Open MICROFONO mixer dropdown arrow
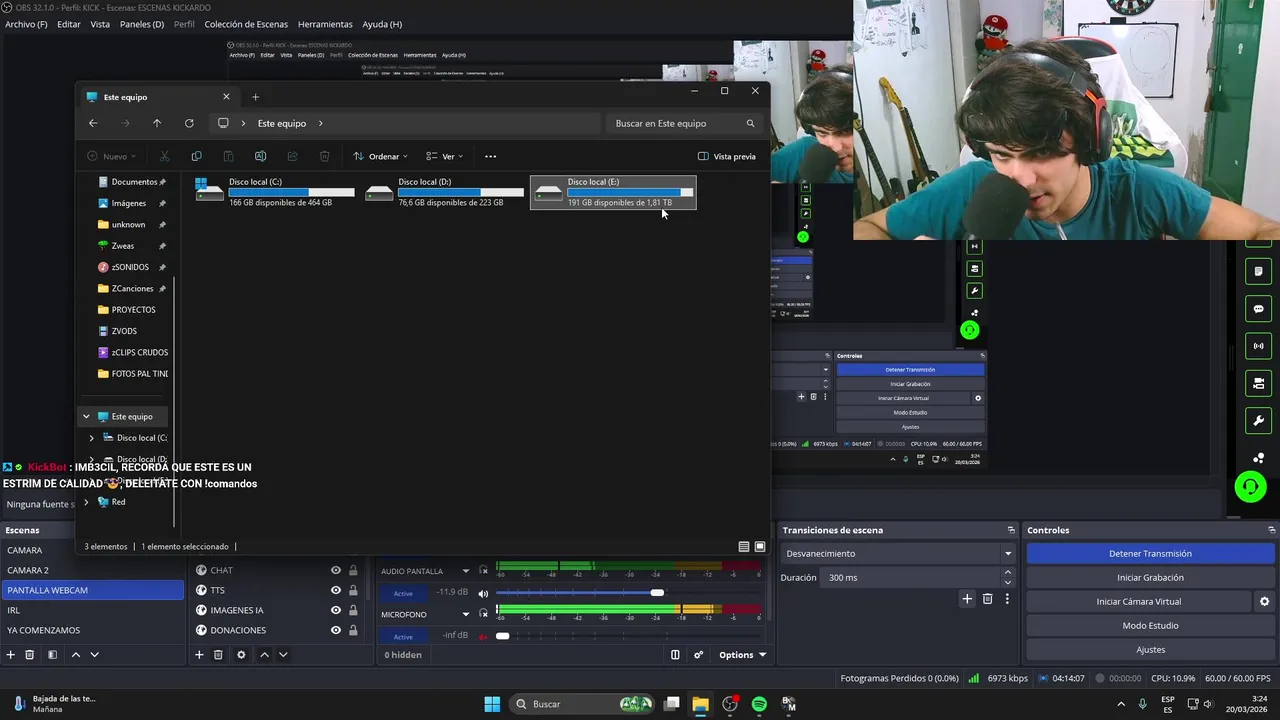This screenshot has width=1280, height=720. tap(465, 615)
